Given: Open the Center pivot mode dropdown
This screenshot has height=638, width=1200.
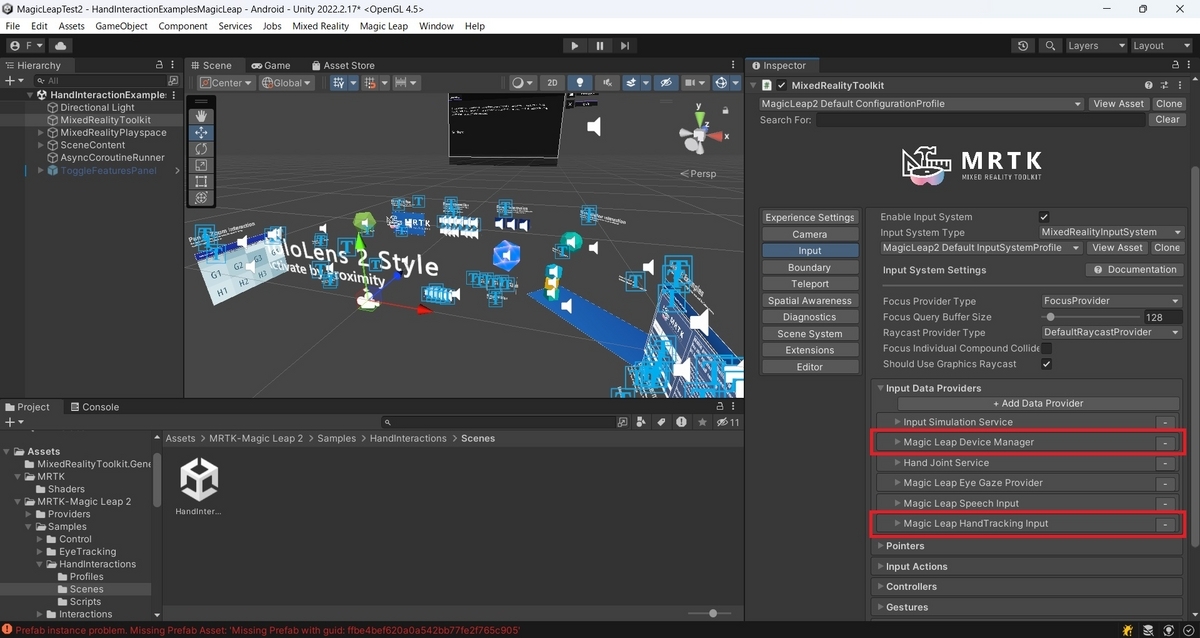Looking at the screenshot, I should click(226, 83).
